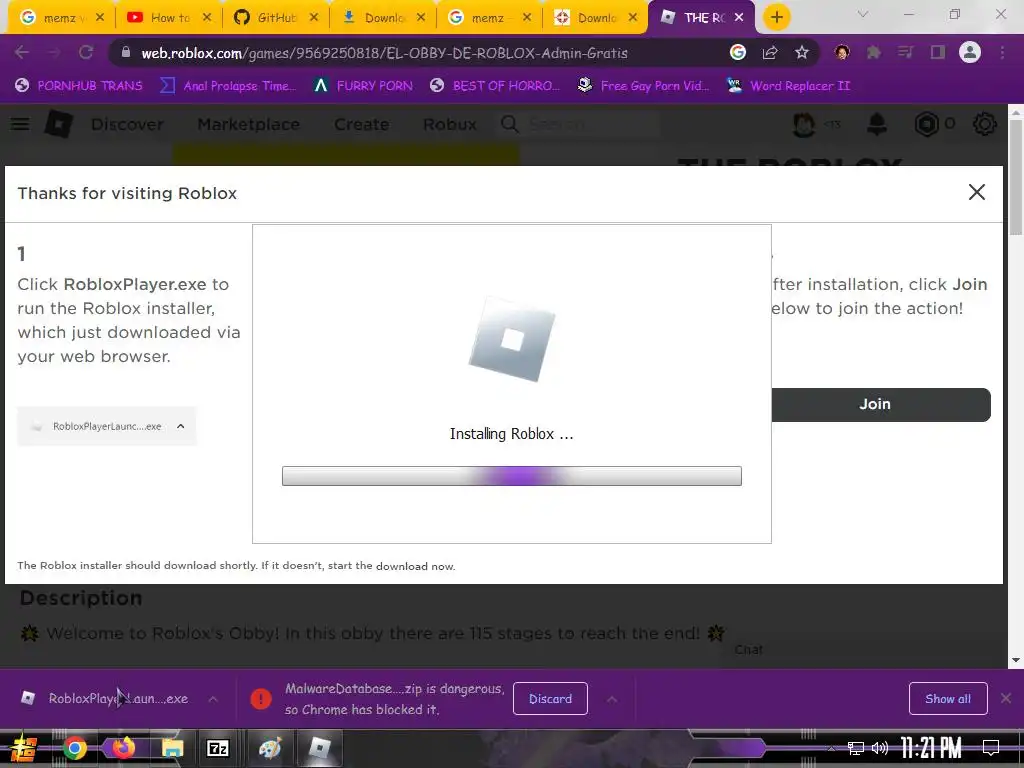Open Paint from the taskbar
The width and height of the screenshot is (1024, 768).
click(270, 748)
